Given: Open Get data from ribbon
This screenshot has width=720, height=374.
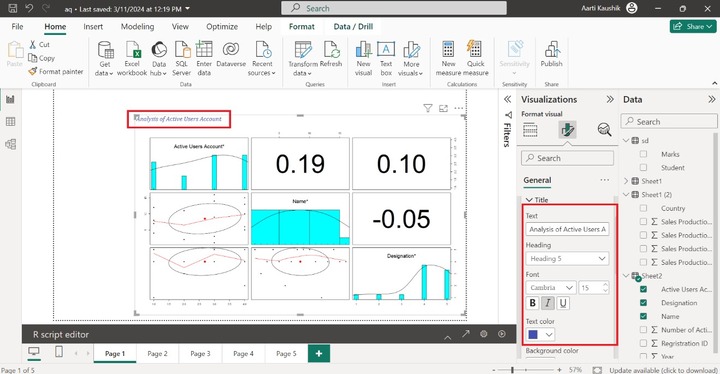Looking at the screenshot, I should click(105, 58).
